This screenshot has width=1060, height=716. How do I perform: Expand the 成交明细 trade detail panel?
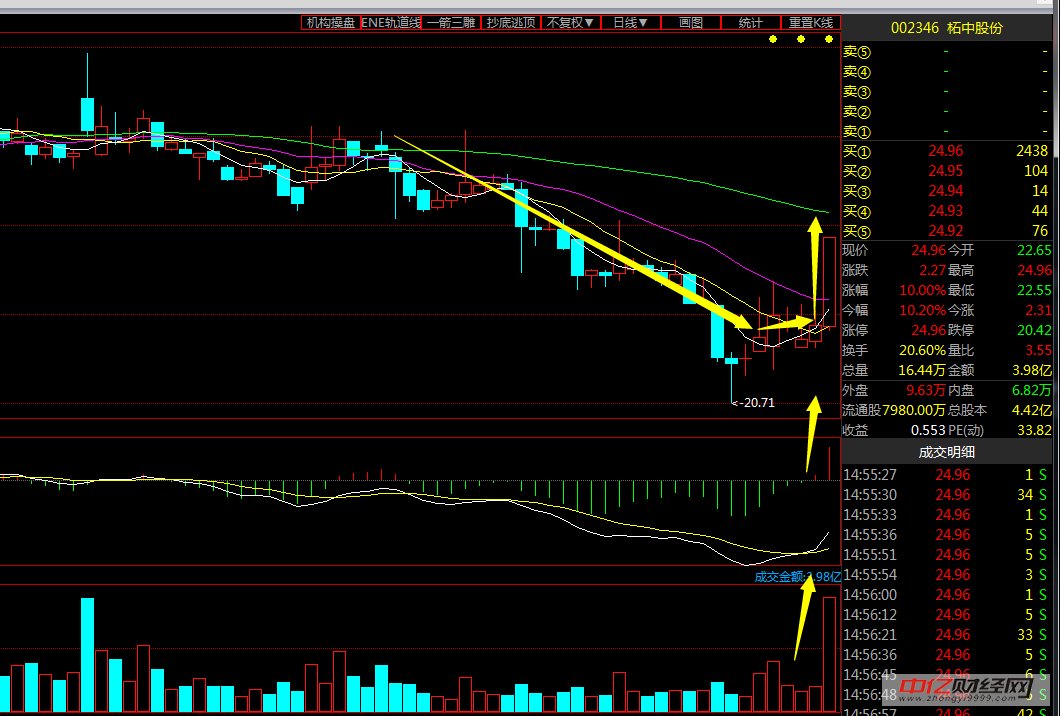pyautogui.click(x=947, y=451)
